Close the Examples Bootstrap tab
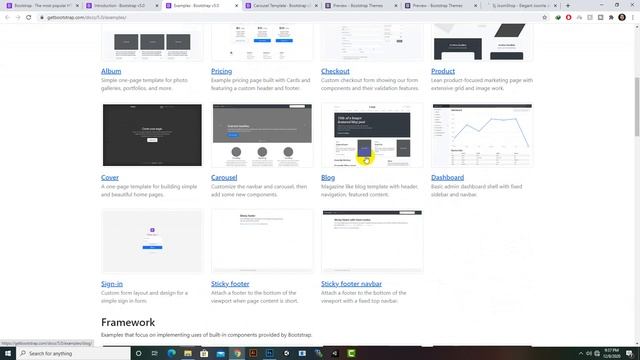 pos(236,6)
